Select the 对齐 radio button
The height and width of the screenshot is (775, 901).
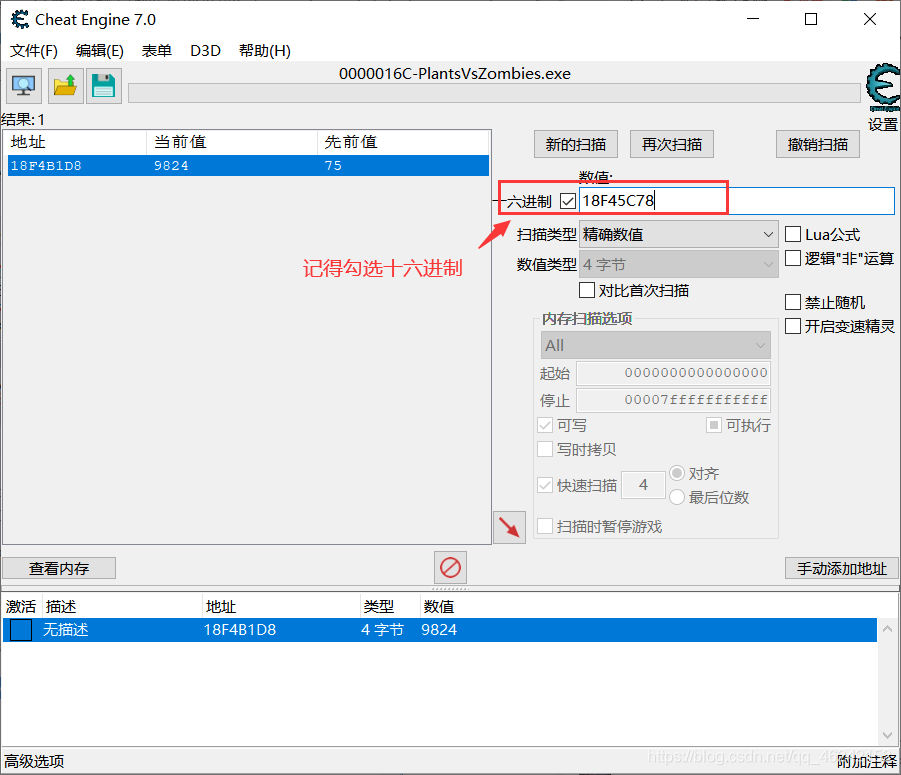(677, 473)
